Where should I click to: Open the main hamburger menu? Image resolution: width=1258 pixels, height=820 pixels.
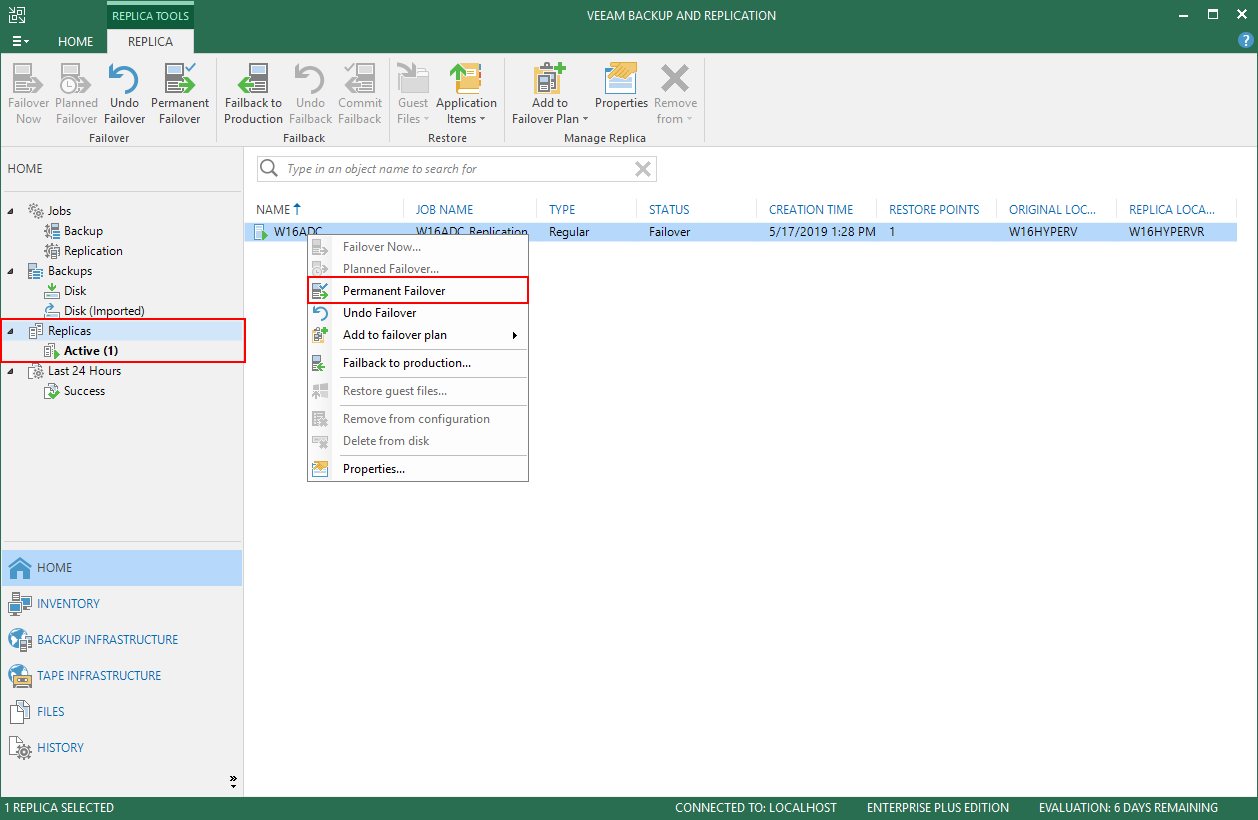[x=20, y=42]
